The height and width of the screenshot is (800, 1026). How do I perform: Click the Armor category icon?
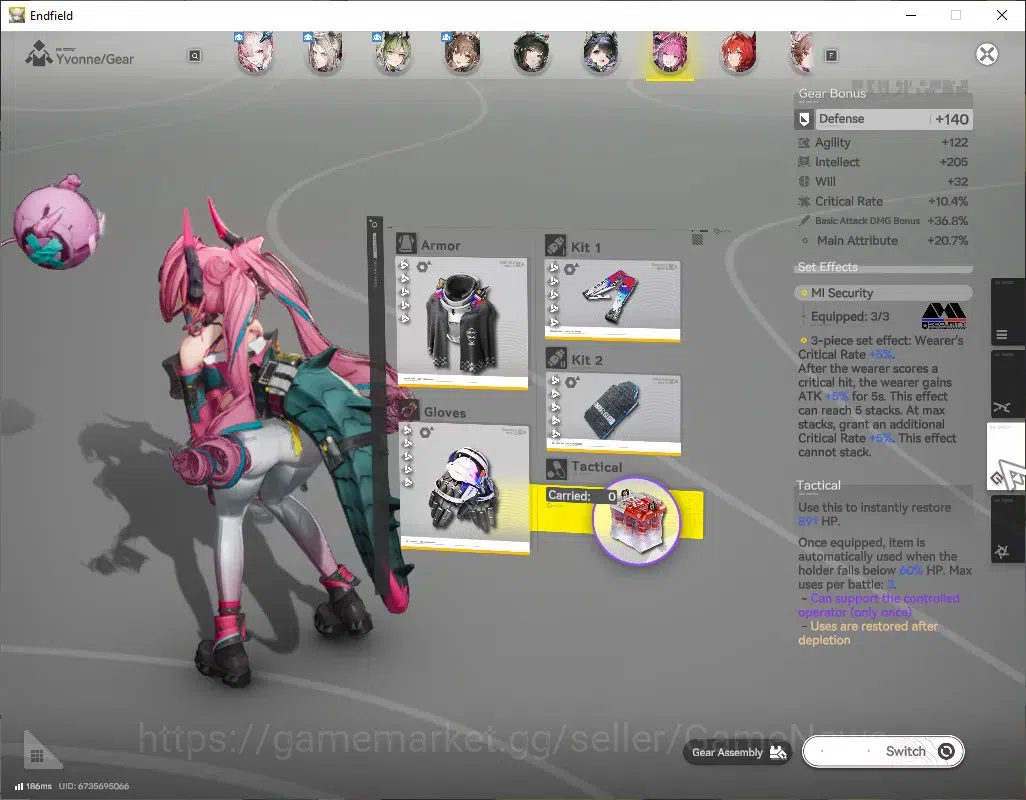pyautogui.click(x=406, y=244)
